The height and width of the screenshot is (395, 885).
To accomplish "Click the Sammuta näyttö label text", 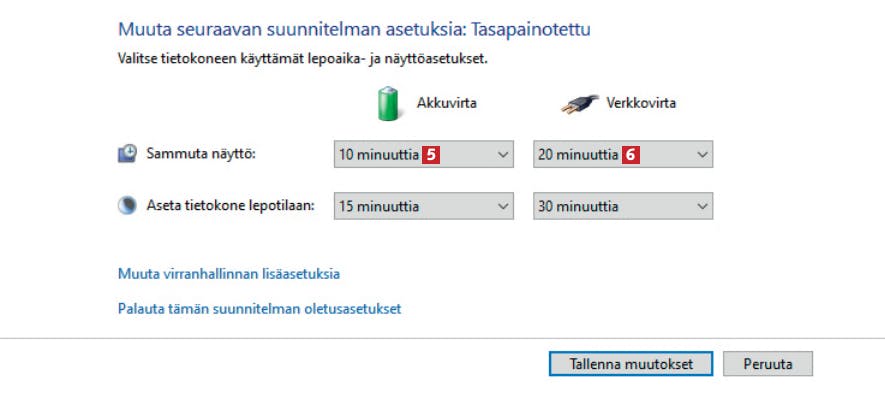I will pos(201,153).
